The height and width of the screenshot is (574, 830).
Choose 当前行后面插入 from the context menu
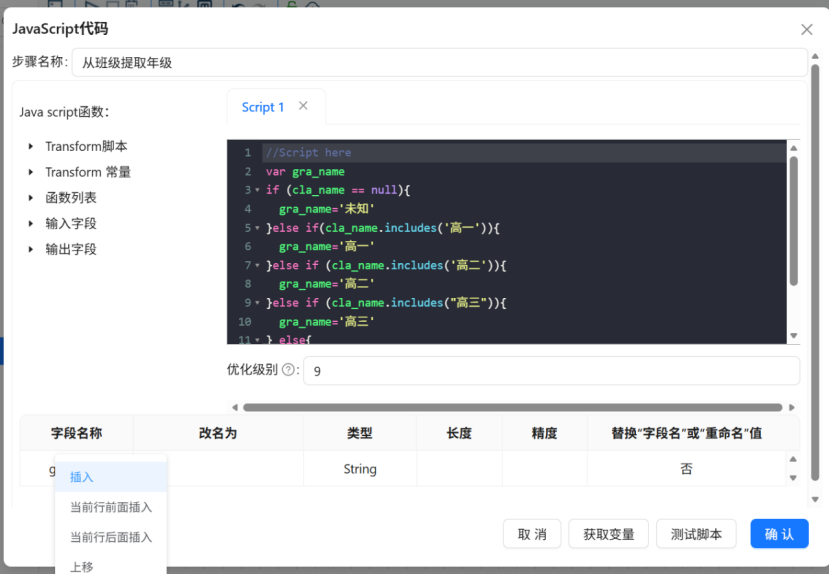point(111,537)
